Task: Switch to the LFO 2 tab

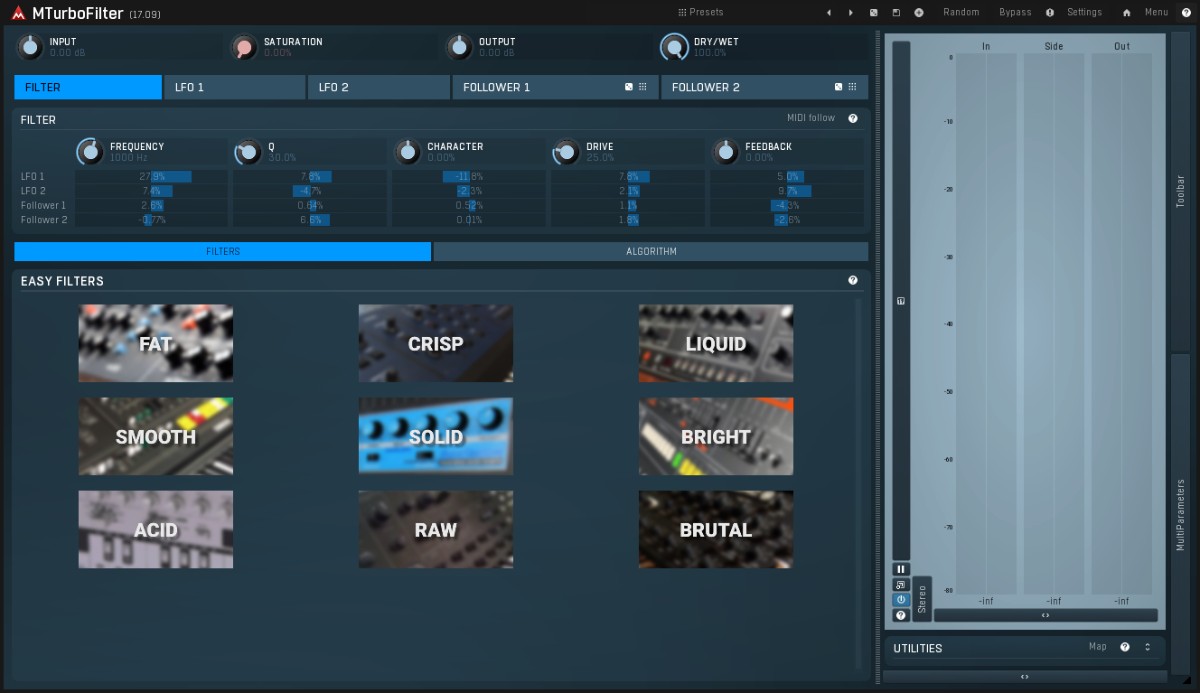Action: coord(379,87)
